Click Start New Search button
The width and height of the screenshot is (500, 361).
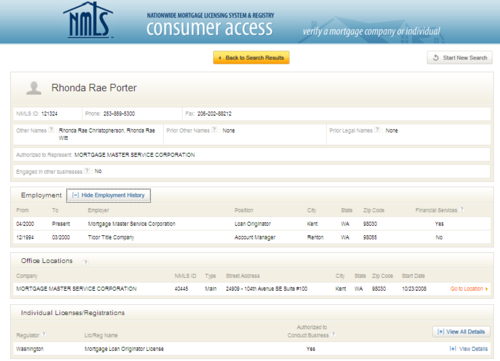tap(460, 58)
